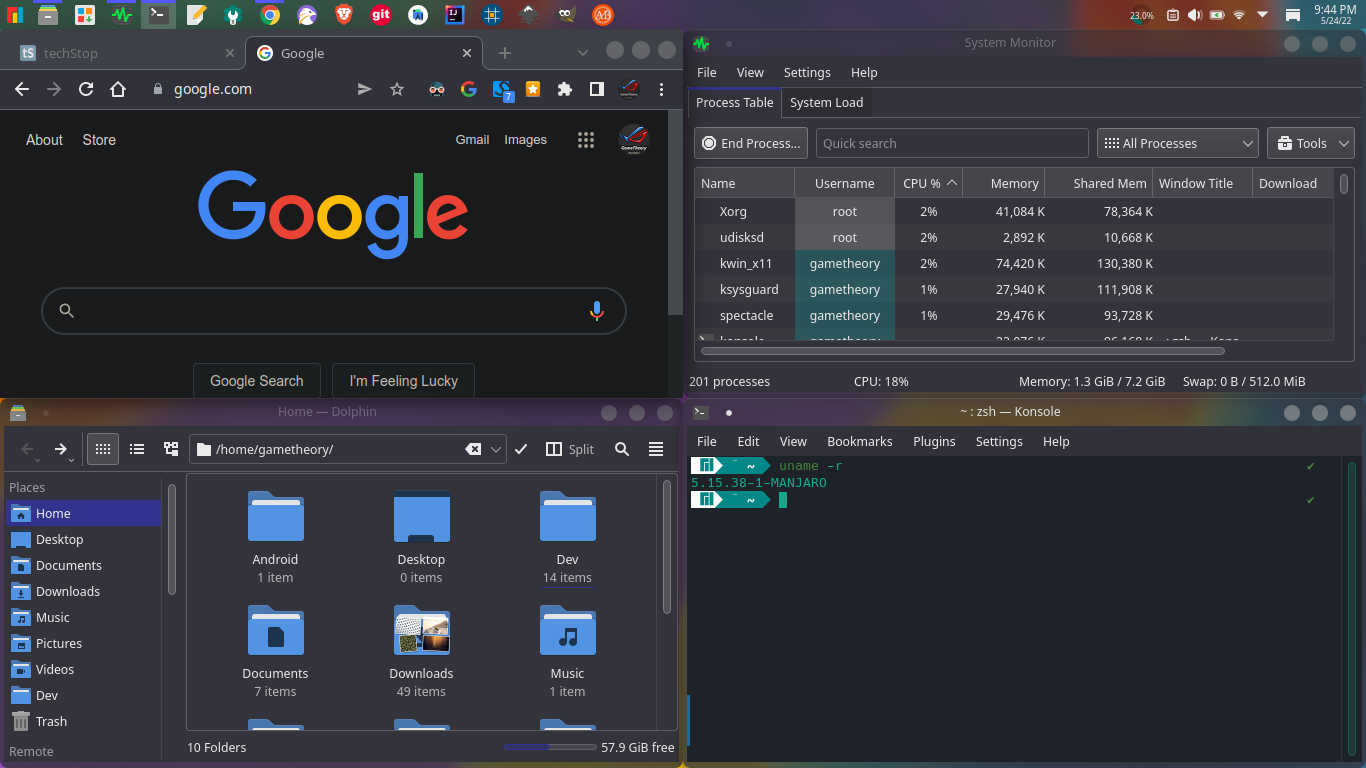Open the Bookmarks menu in Konsole

pos(859,441)
